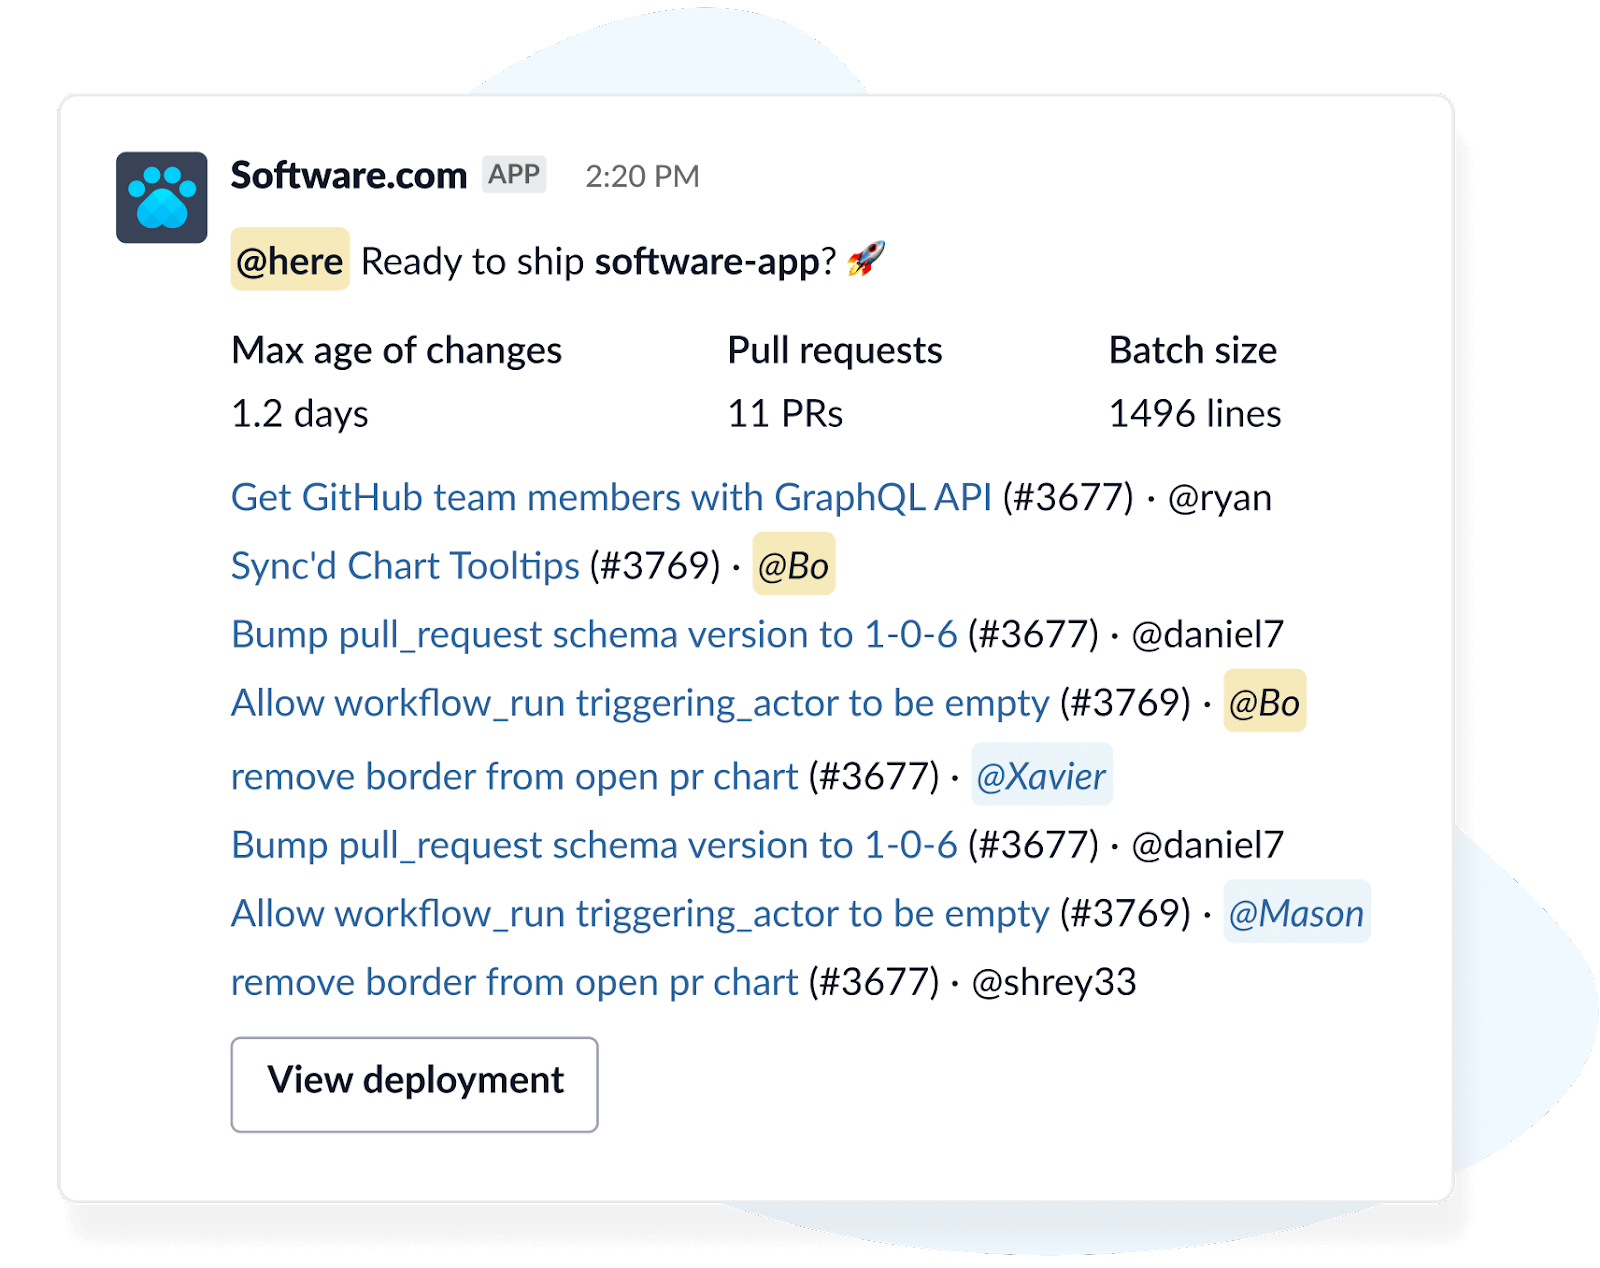The width and height of the screenshot is (1600, 1268).
Task: Click the 2:20 PM message timestamp
Action: [642, 177]
